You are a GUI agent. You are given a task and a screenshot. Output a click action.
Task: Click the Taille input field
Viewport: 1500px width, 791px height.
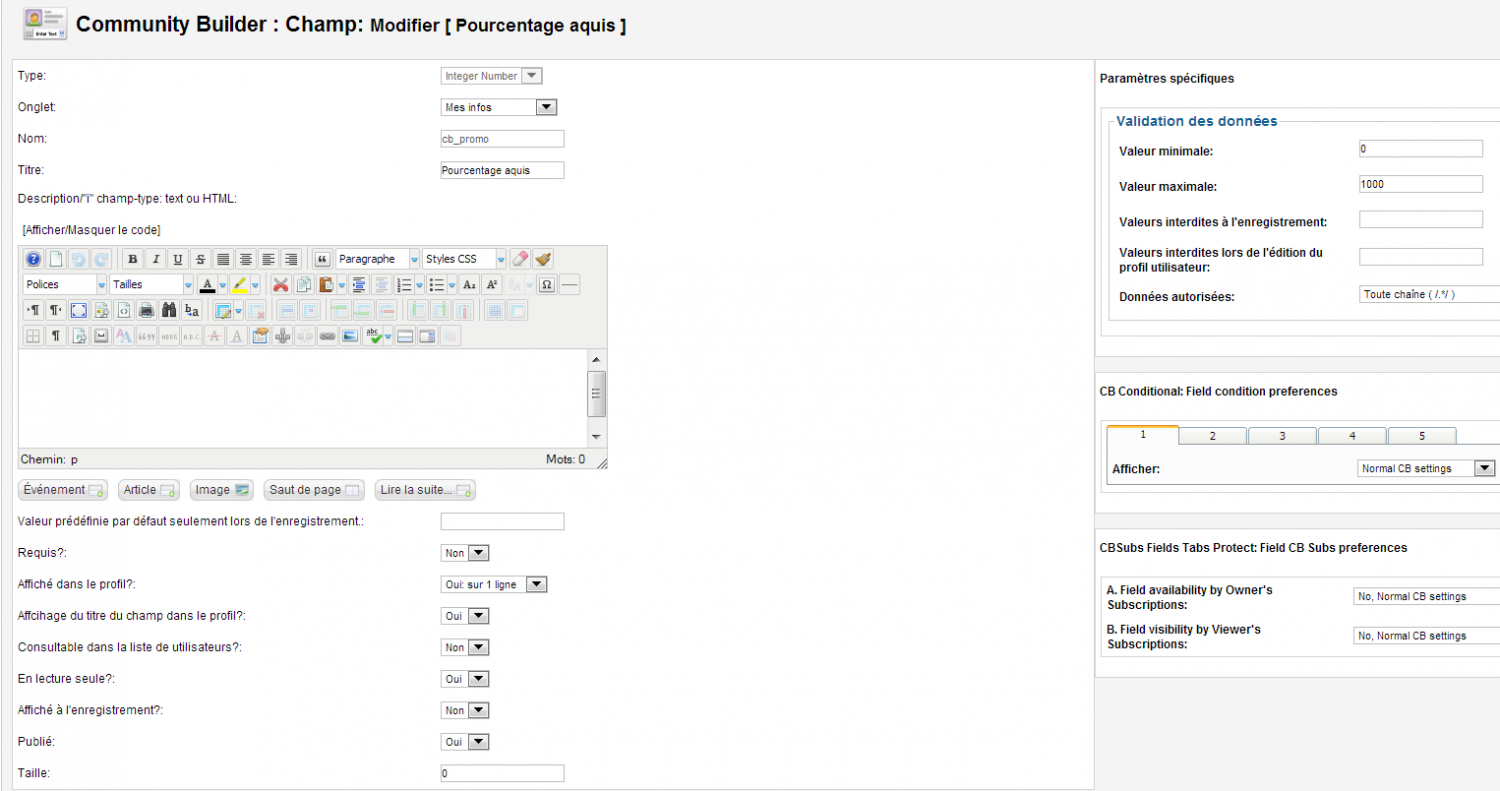[502, 773]
